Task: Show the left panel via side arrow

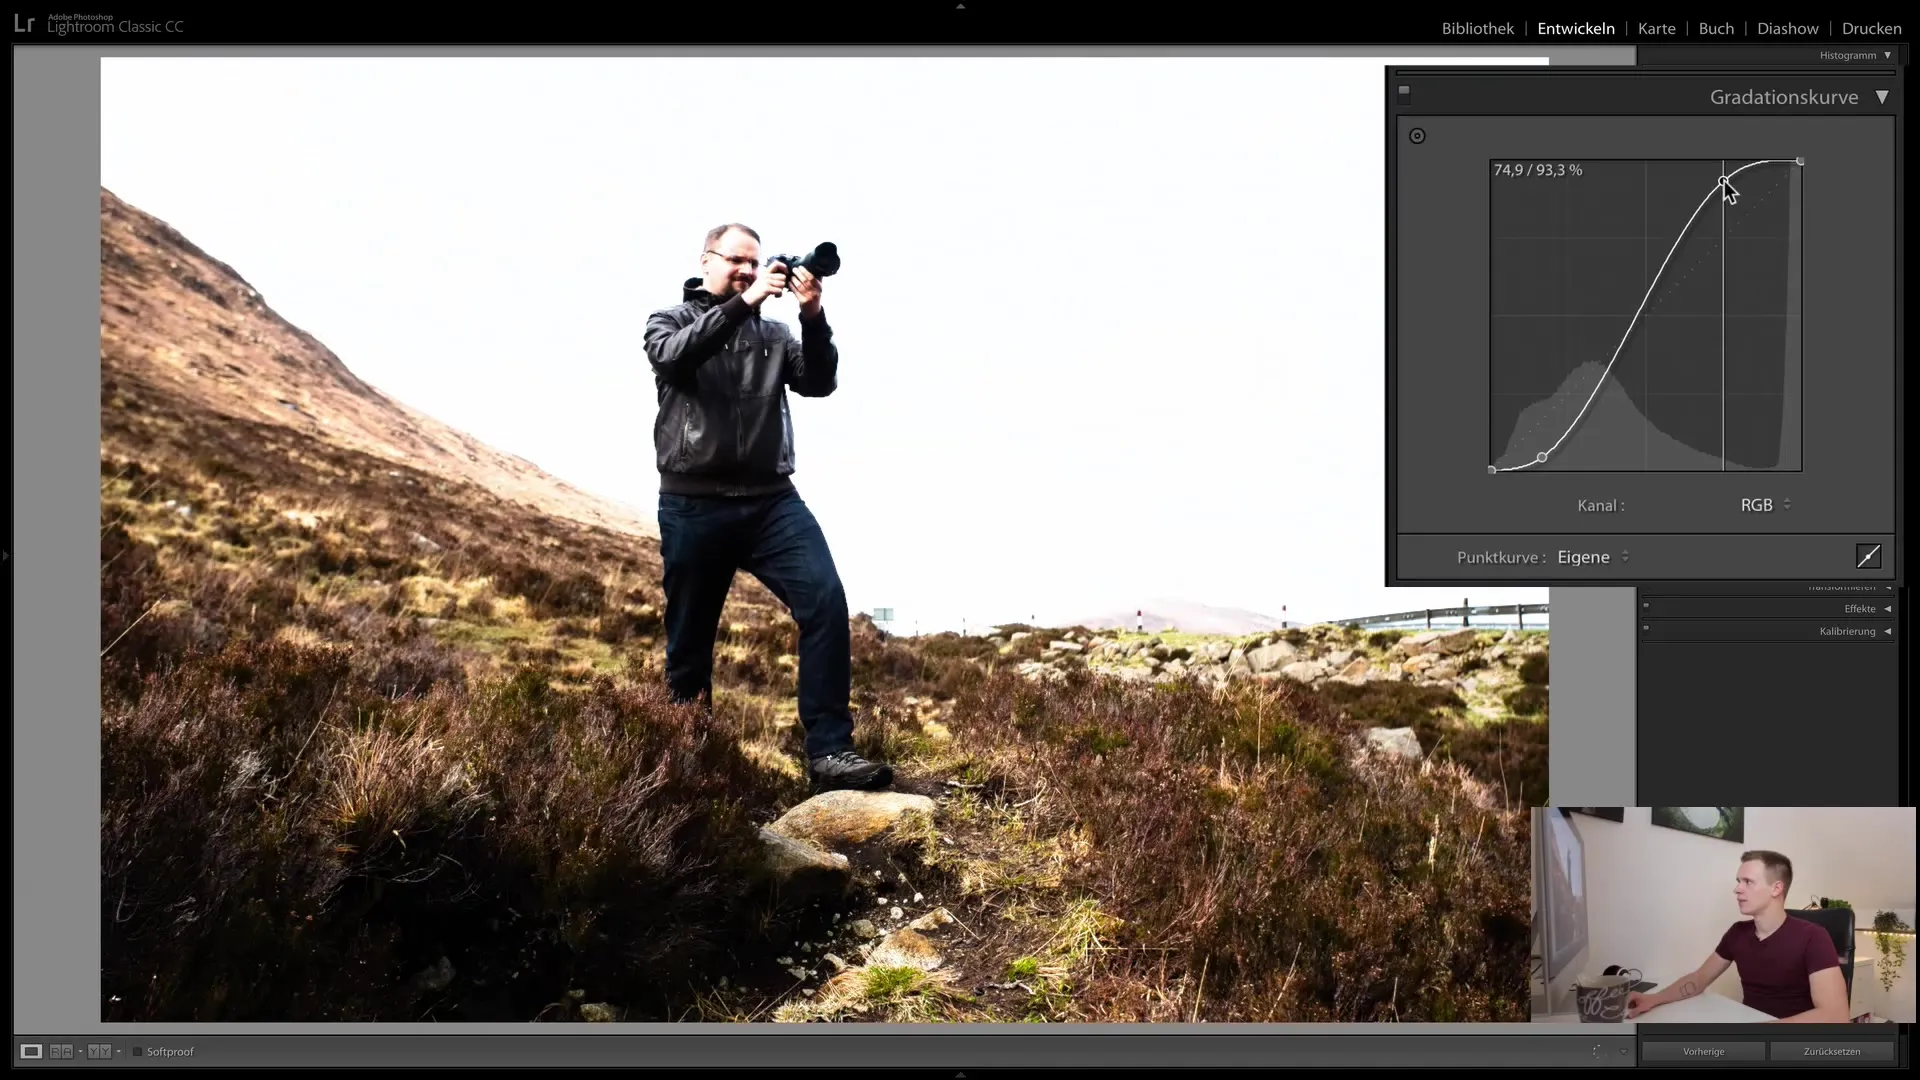Action: [5, 554]
